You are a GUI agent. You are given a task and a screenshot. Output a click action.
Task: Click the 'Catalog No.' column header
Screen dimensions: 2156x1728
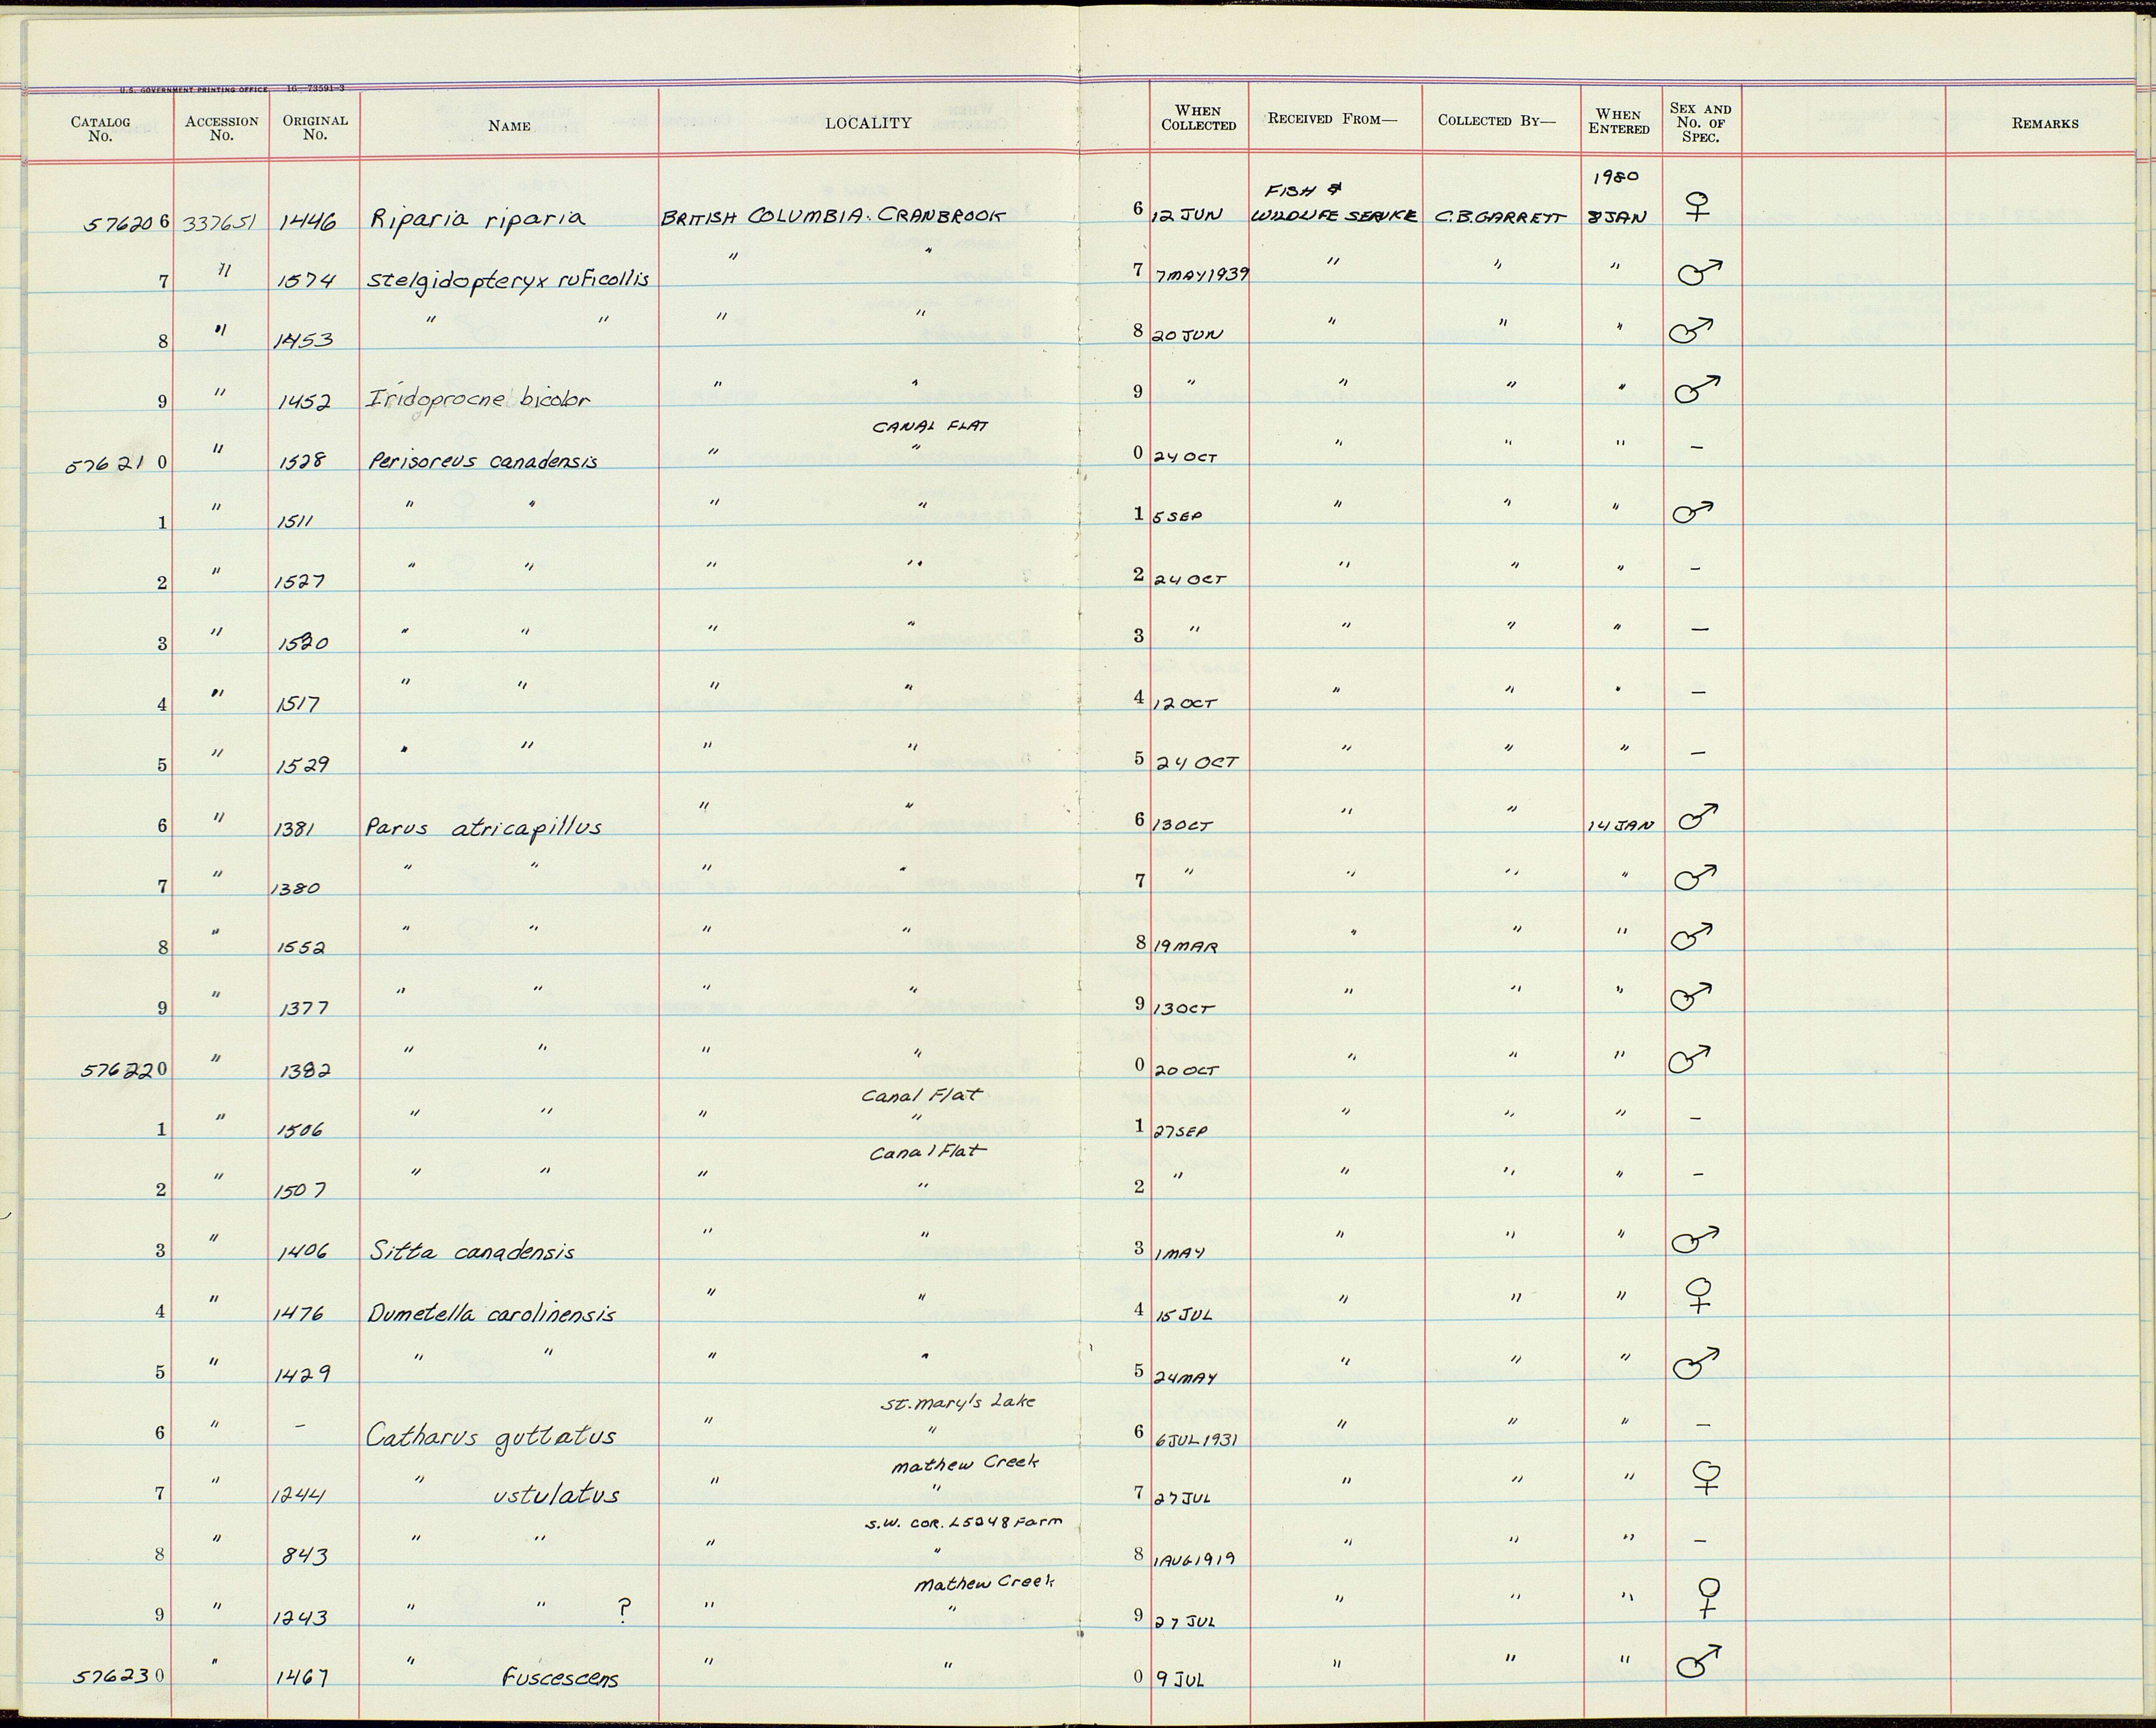click(x=100, y=129)
